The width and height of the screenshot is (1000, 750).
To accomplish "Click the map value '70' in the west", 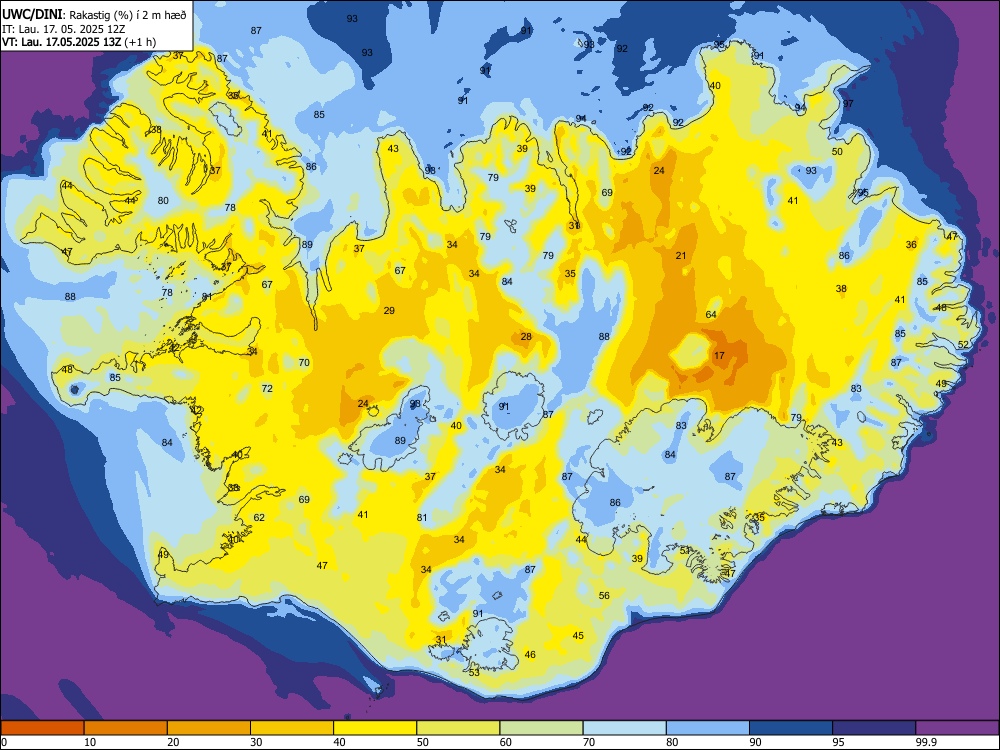I will tap(304, 362).
